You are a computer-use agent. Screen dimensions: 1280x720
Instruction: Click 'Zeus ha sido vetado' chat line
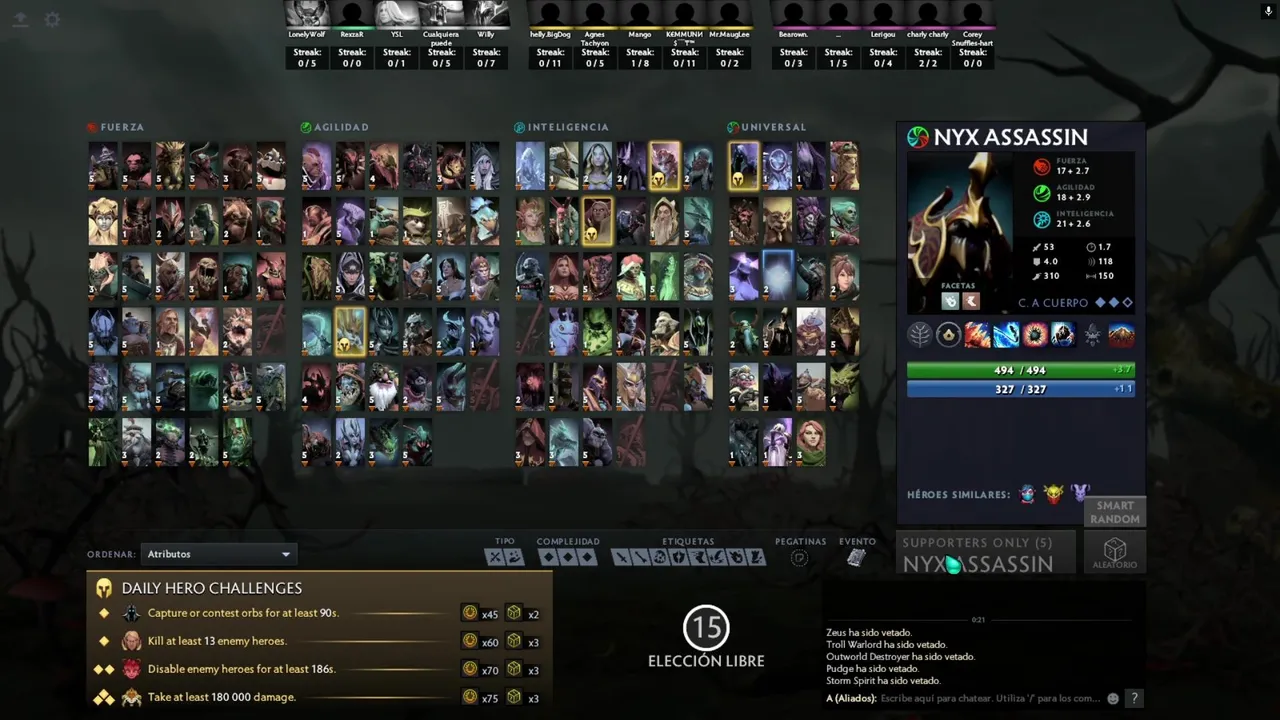coord(872,633)
